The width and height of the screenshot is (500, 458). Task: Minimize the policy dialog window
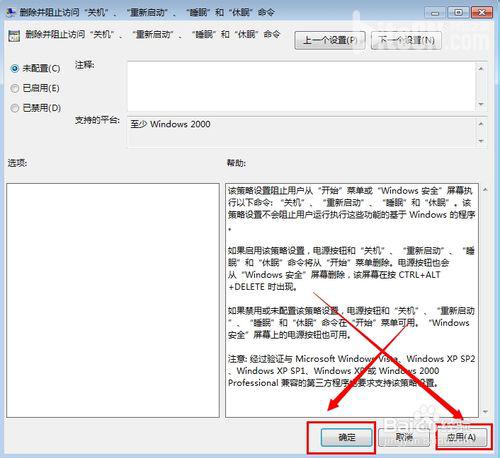pos(435,13)
